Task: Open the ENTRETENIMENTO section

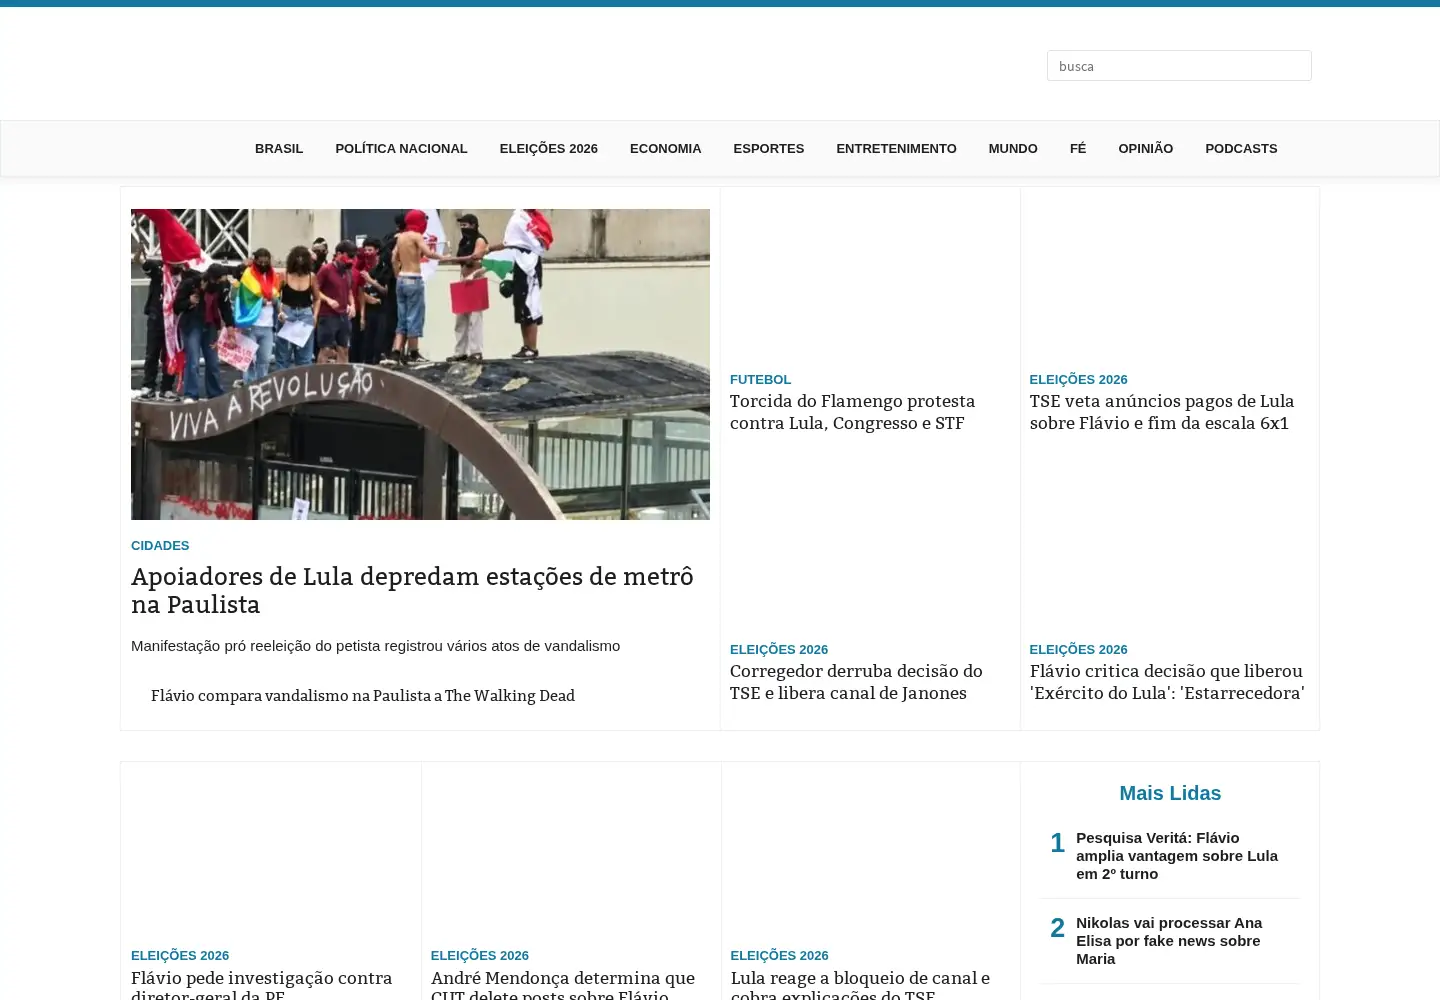Action: 896,148
